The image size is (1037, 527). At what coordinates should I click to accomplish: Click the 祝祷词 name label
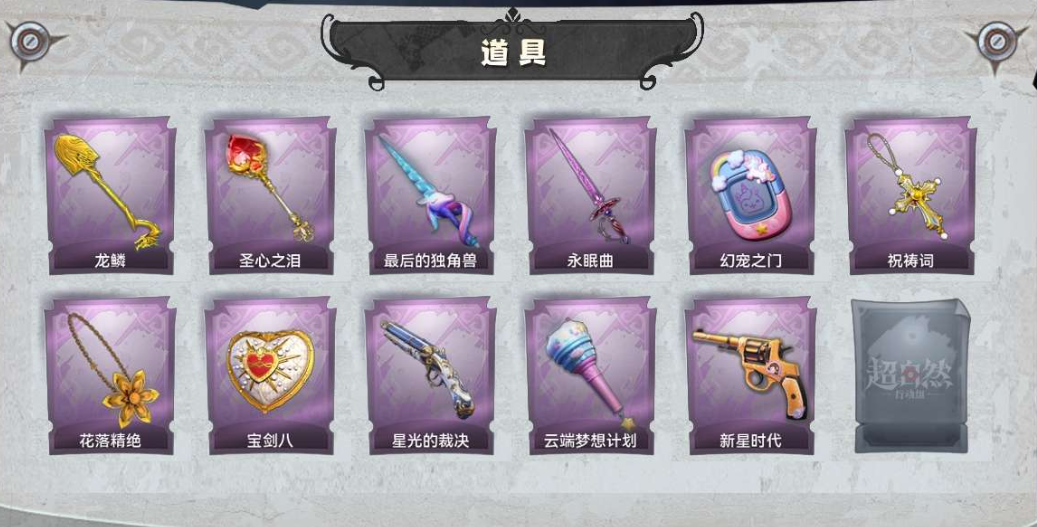click(x=911, y=261)
